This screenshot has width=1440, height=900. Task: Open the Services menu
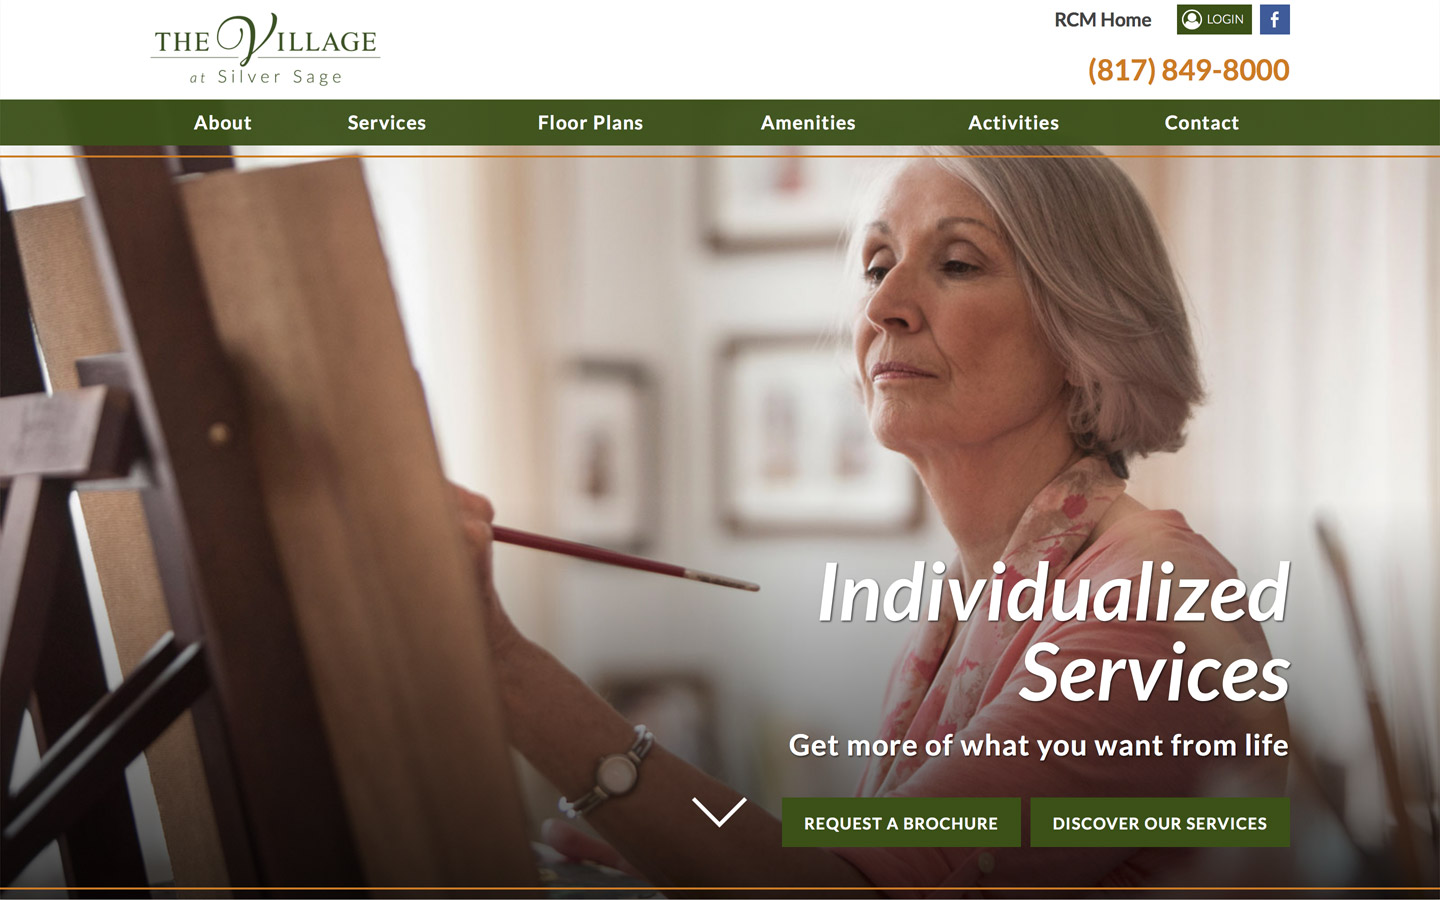click(x=387, y=123)
